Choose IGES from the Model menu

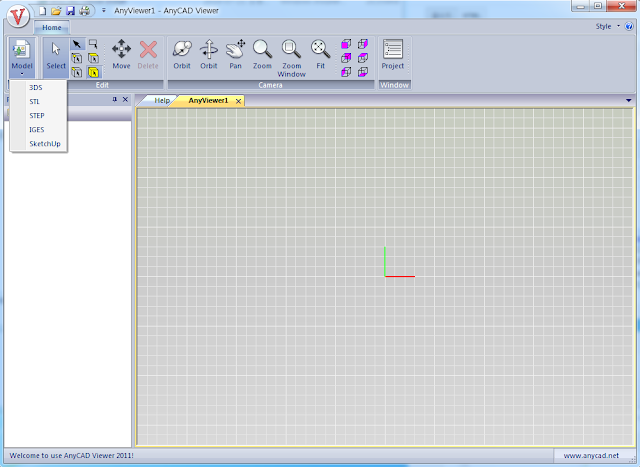(38, 129)
